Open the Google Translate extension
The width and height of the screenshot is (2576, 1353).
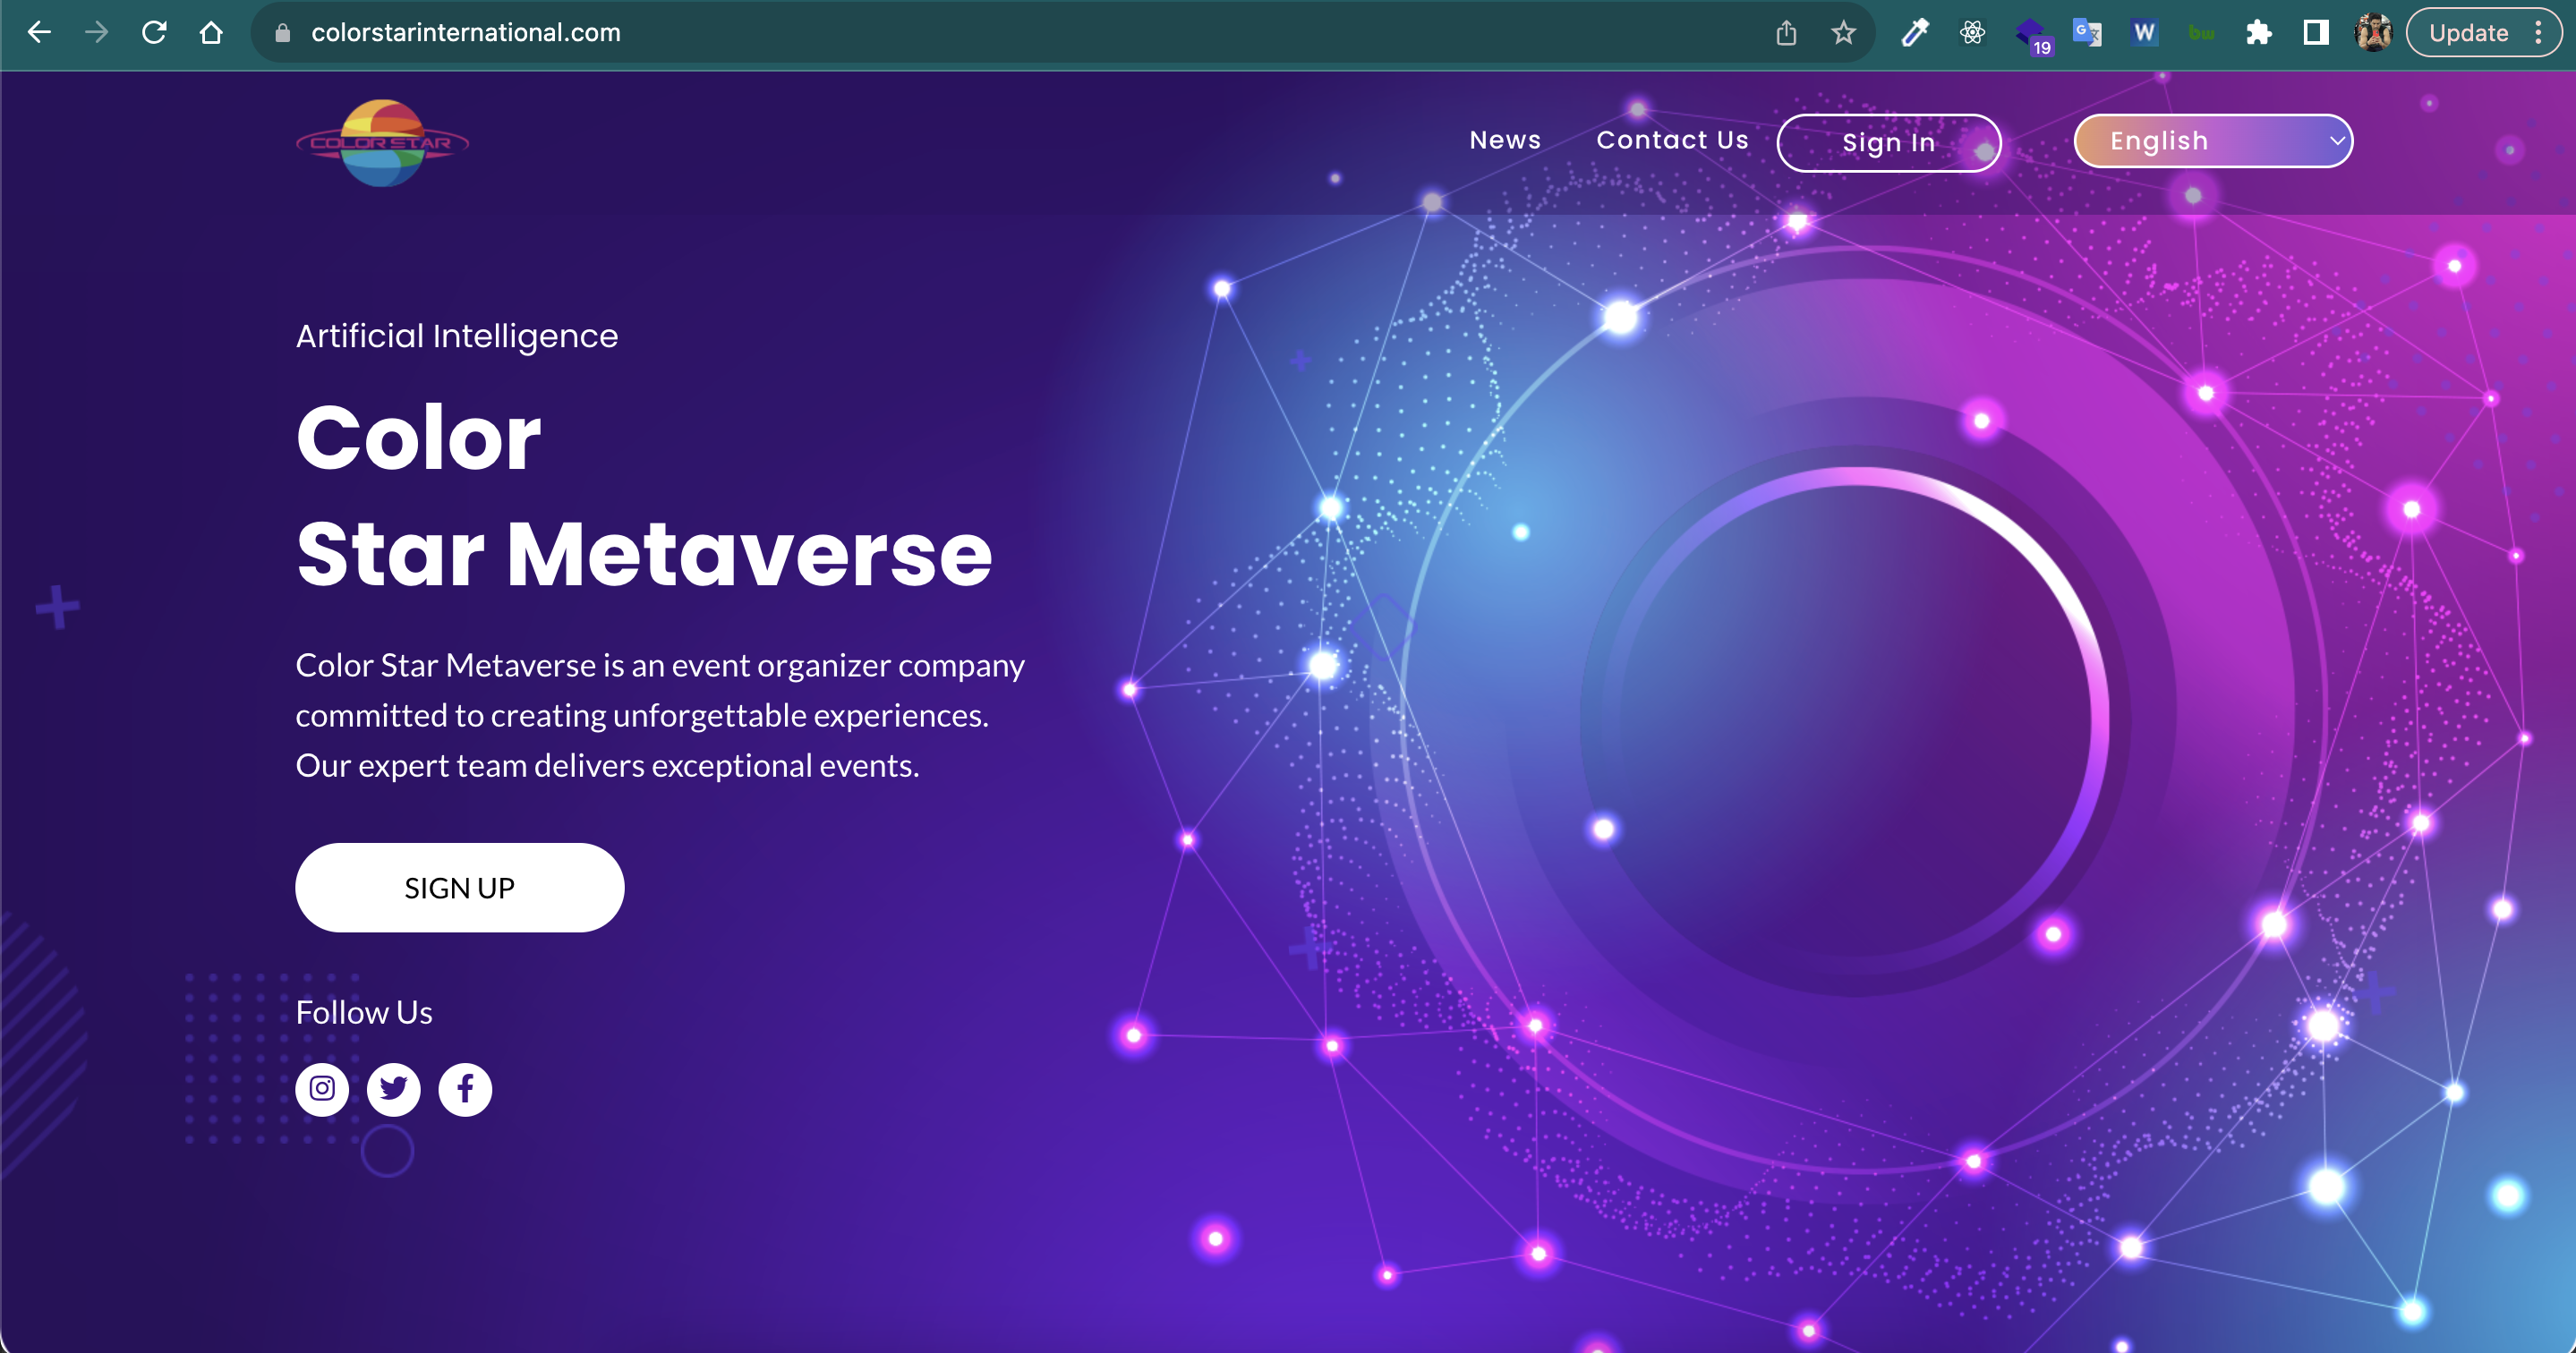pos(2087,33)
